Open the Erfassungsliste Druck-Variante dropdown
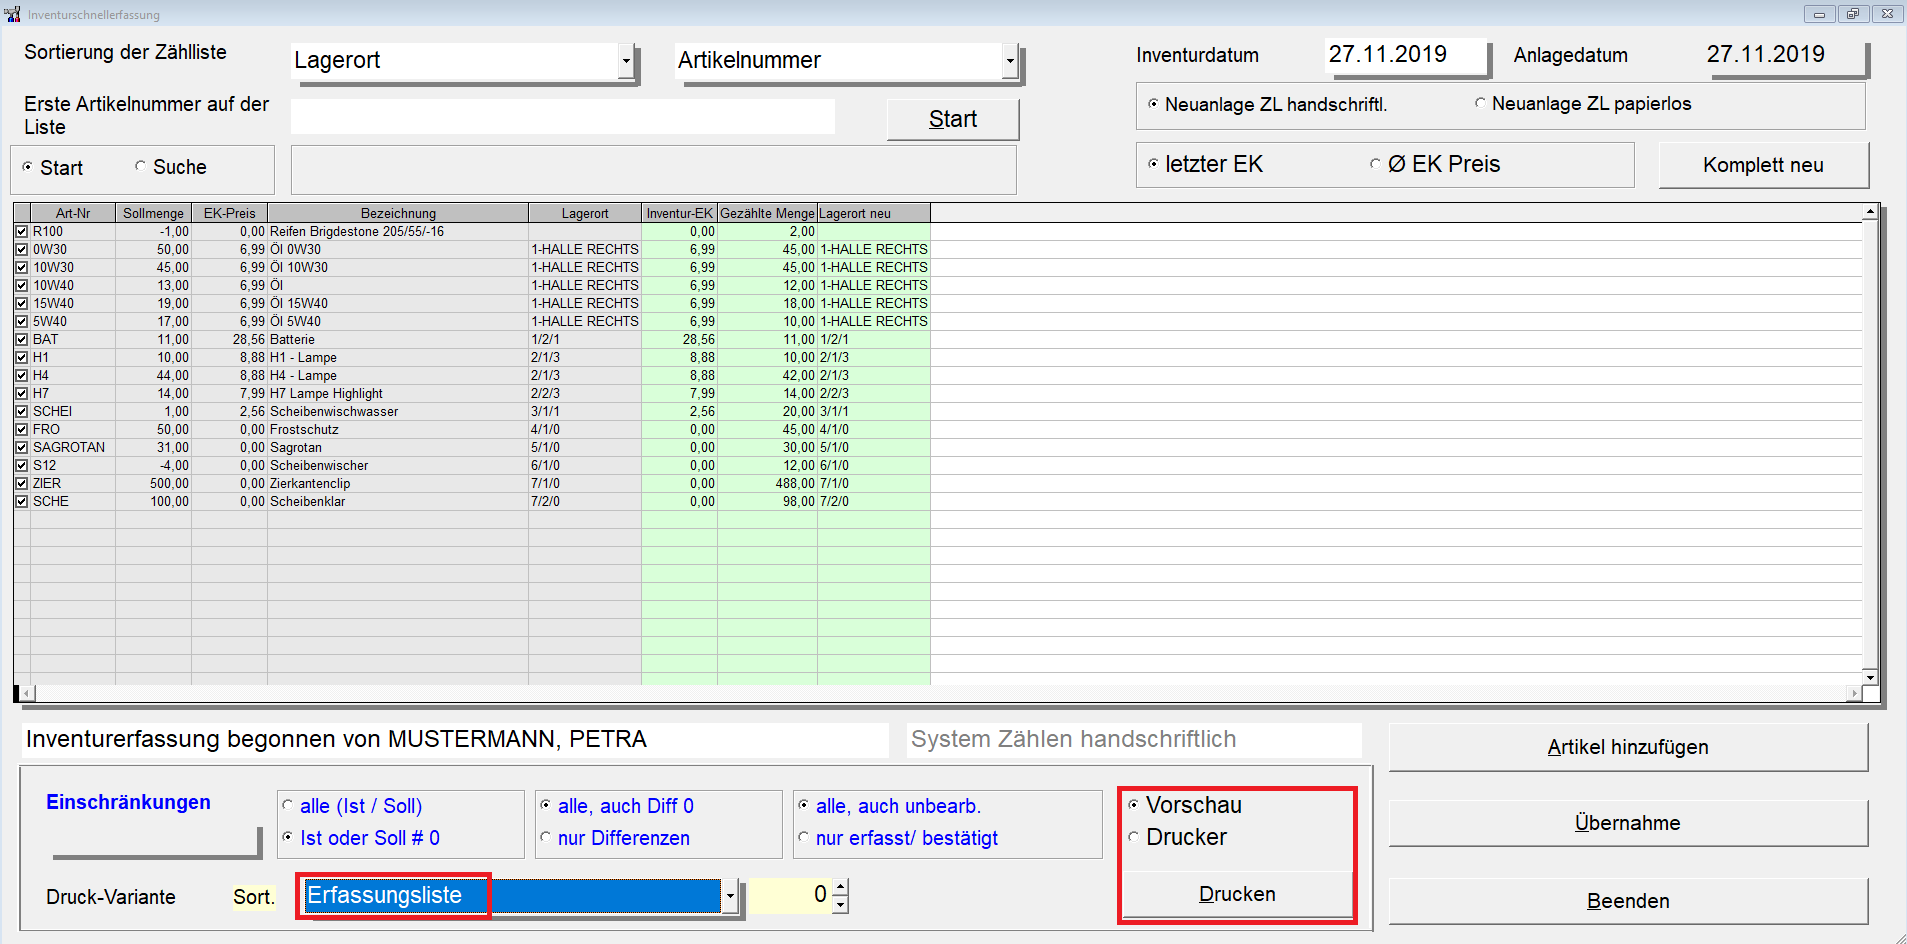This screenshot has width=1907, height=944. click(x=731, y=896)
